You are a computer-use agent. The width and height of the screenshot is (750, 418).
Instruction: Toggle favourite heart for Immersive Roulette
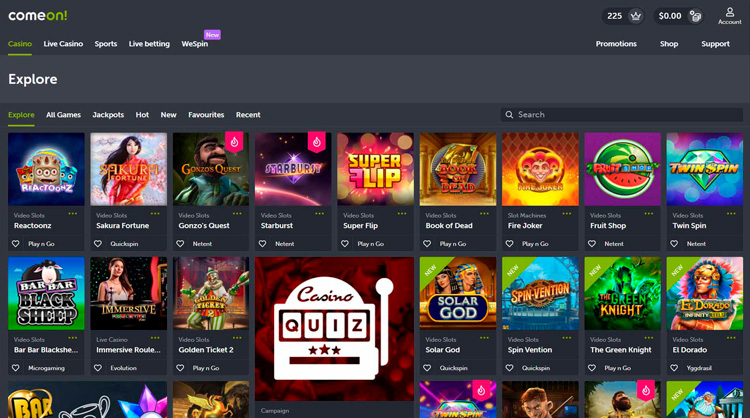[x=98, y=368]
